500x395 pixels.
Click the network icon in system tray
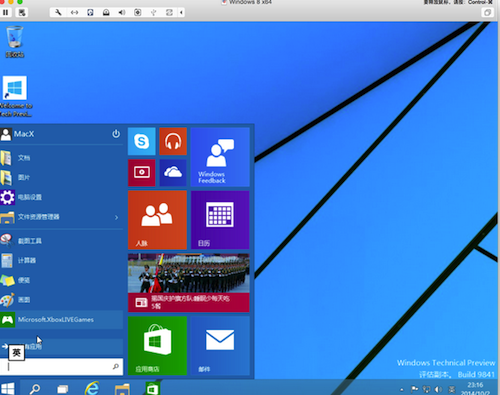[426, 389]
